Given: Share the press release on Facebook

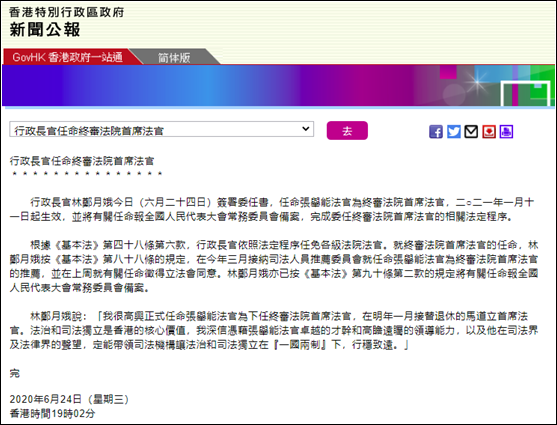Looking at the screenshot, I should tap(436, 132).
